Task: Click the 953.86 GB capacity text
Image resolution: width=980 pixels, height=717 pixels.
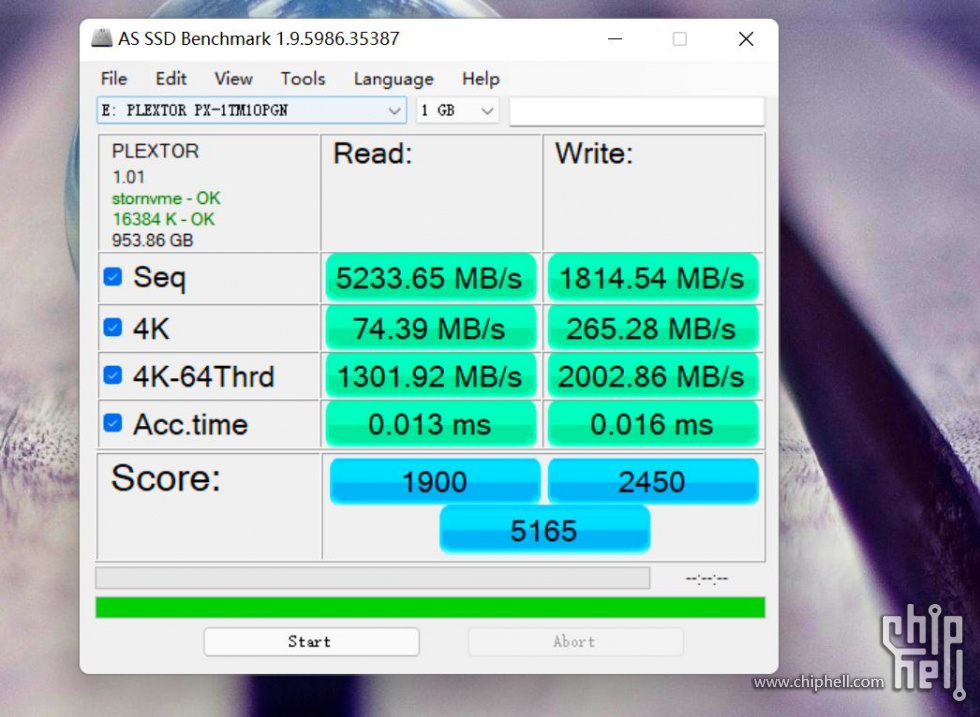Action: [152, 240]
